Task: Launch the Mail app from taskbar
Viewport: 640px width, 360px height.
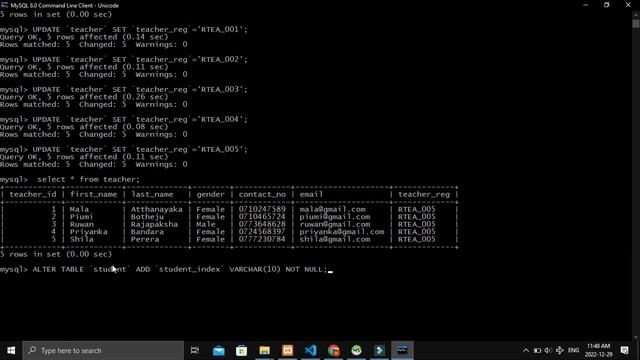Action: point(218,350)
